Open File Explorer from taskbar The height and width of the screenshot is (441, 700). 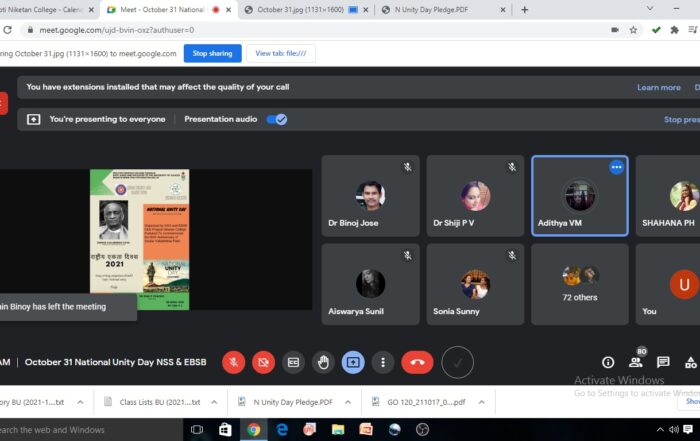coord(338,430)
